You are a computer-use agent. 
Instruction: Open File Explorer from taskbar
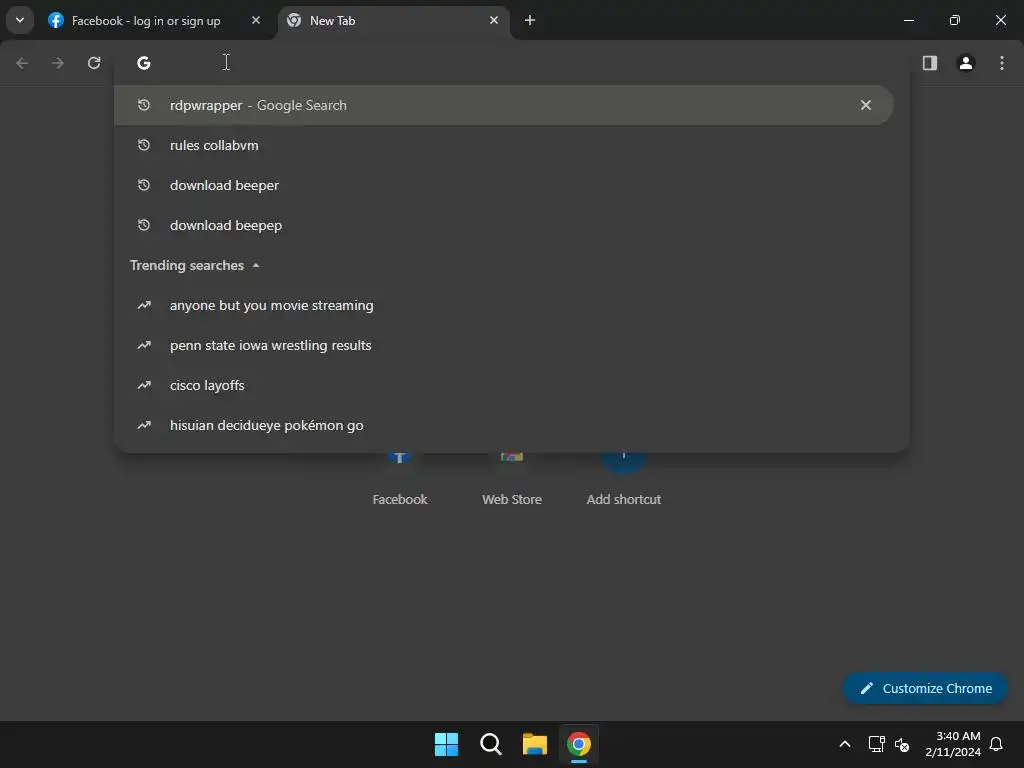pyautogui.click(x=534, y=744)
